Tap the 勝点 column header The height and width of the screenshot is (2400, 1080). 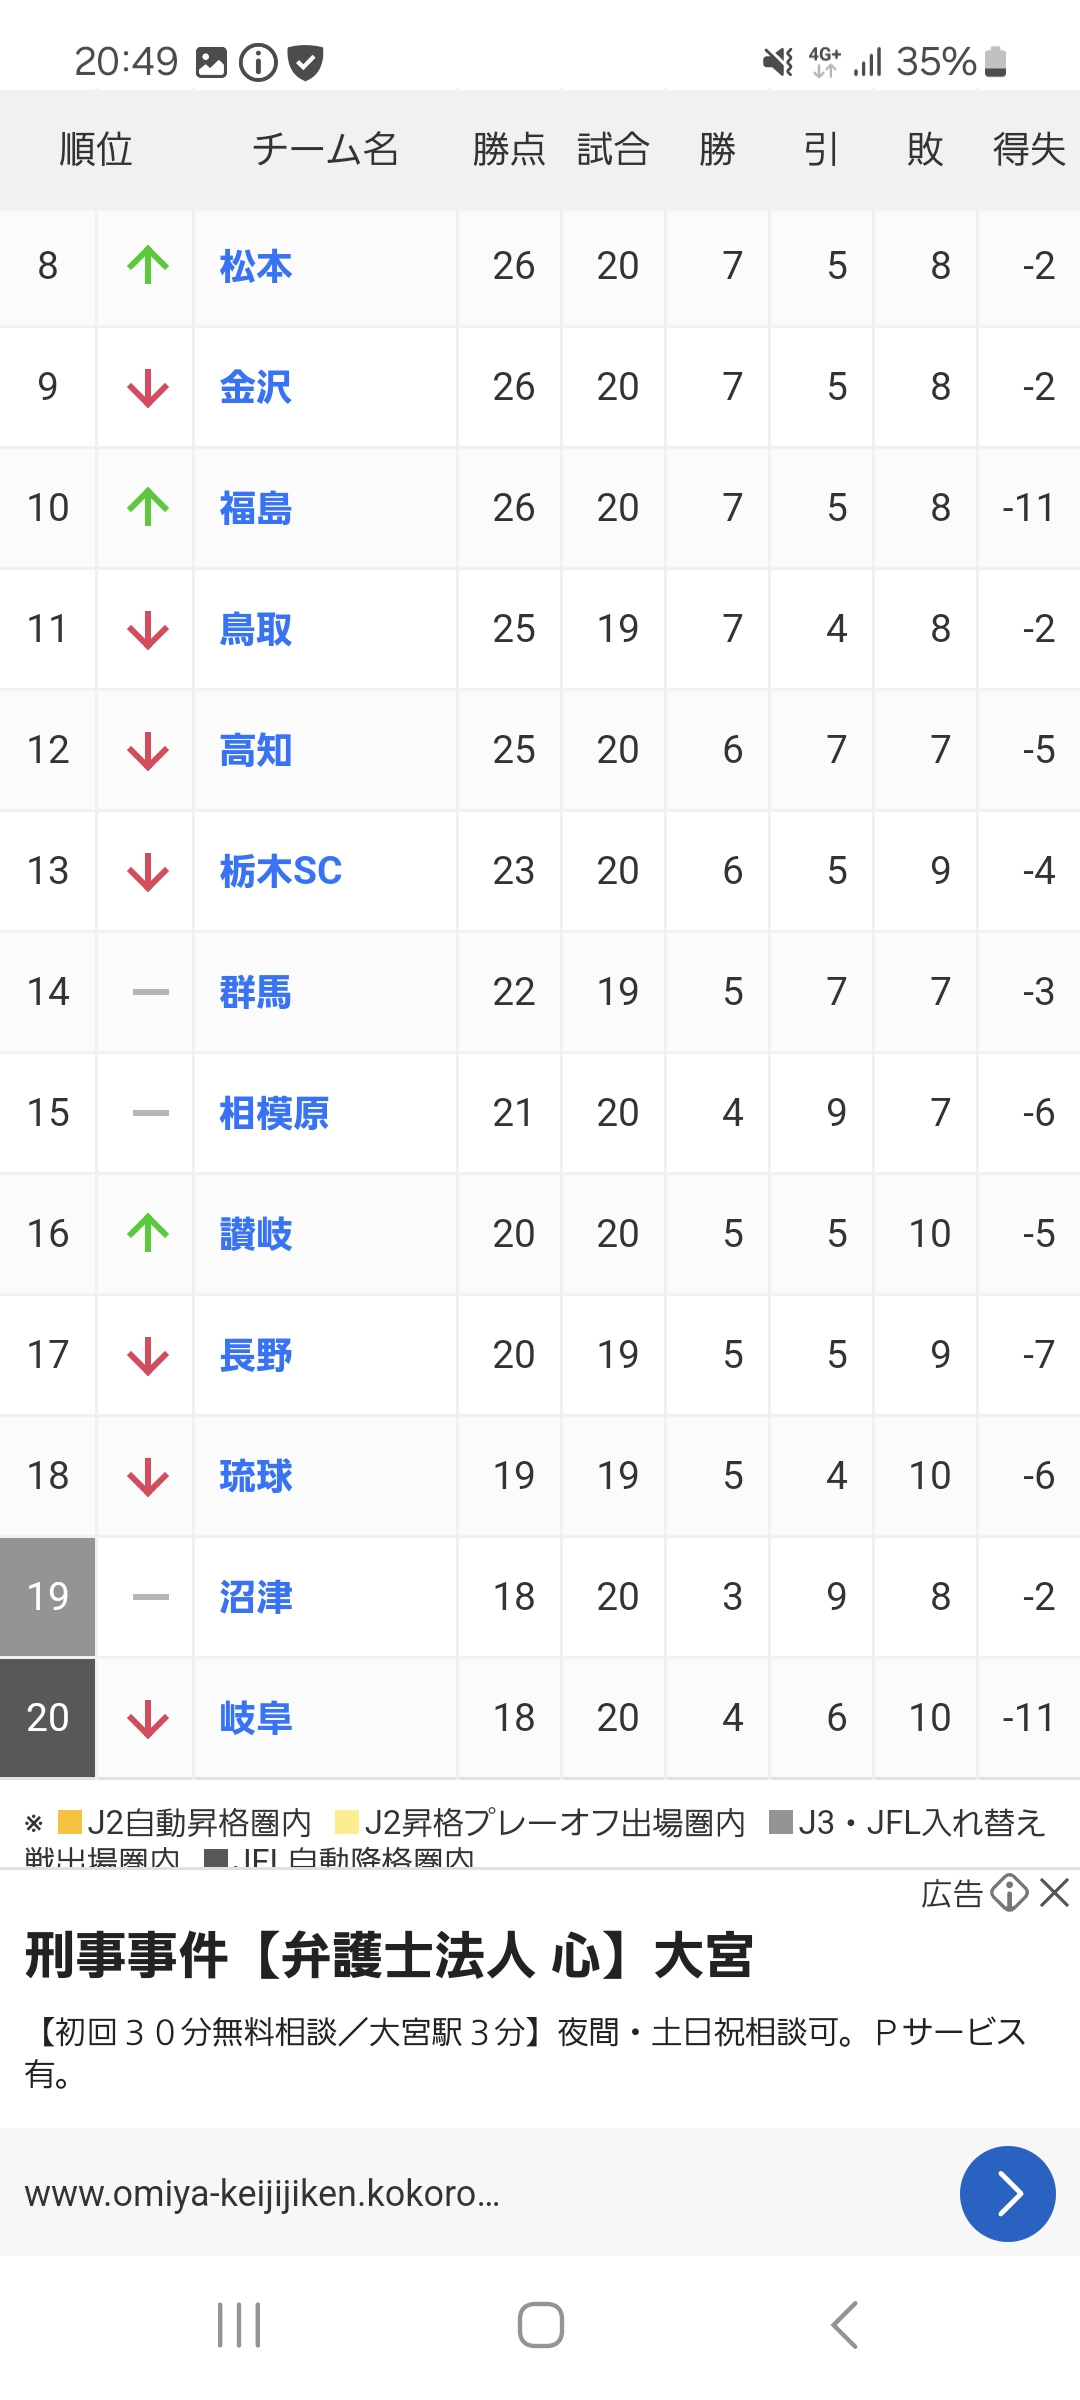click(x=509, y=150)
